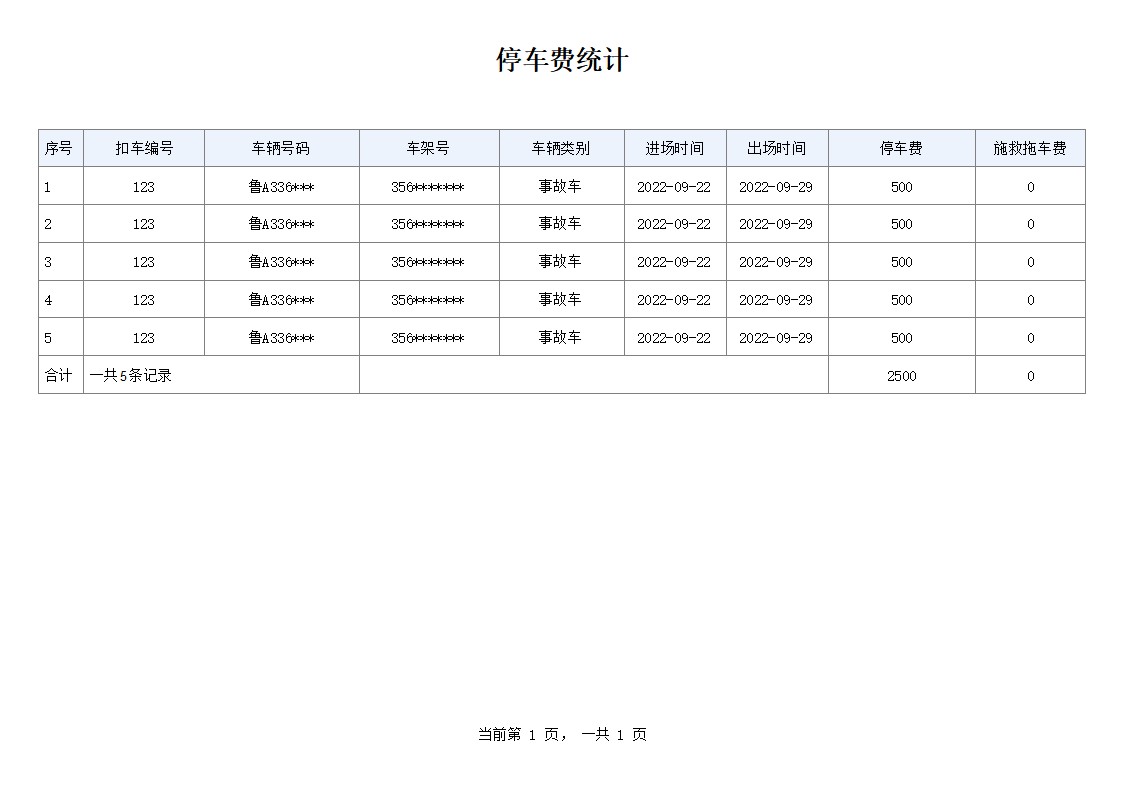Click tow fee 0 in row 3
Viewport: 1123px width, 794px height.
coord(1031,263)
